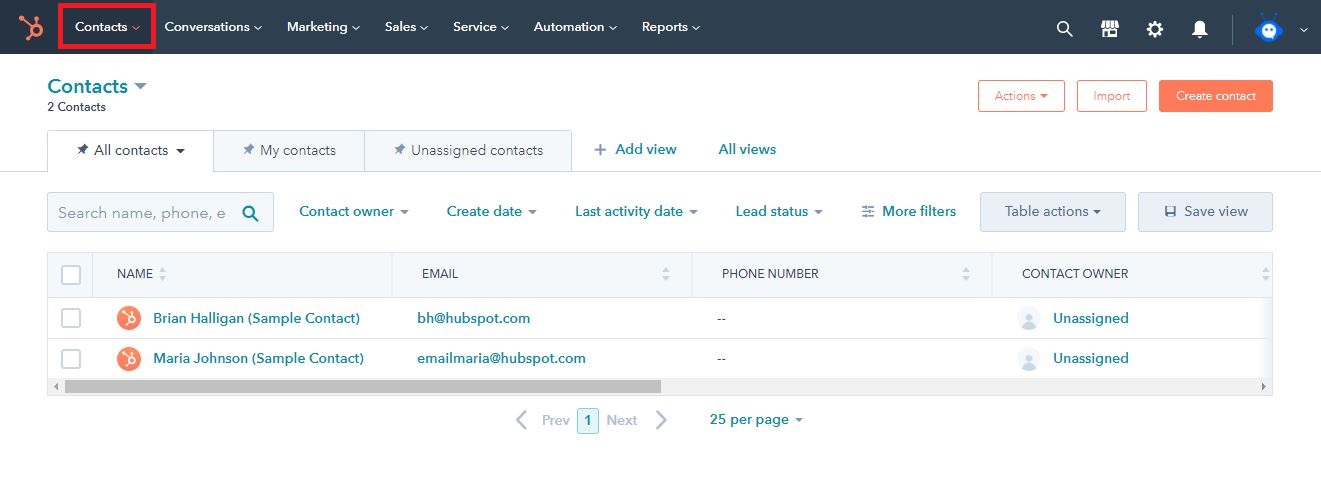Go to next page arrow

point(661,420)
